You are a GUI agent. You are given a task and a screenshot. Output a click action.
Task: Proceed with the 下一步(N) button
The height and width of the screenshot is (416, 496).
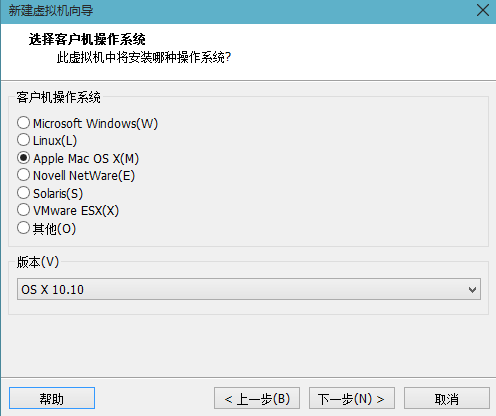(352, 398)
